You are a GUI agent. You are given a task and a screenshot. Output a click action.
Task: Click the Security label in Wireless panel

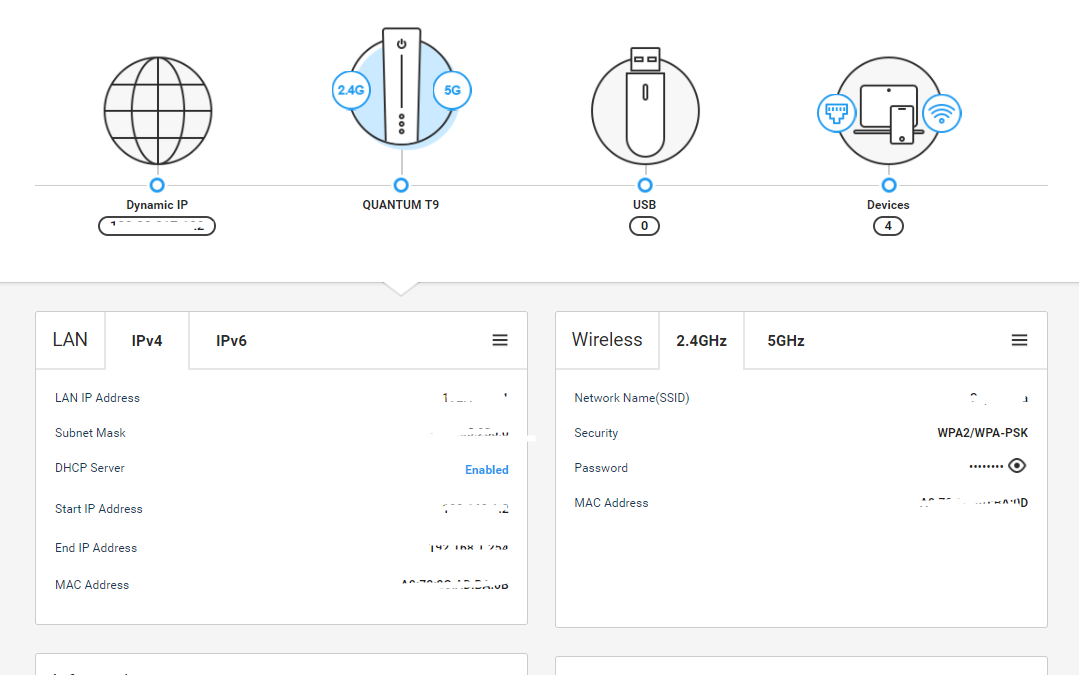[x=596, y=433]
